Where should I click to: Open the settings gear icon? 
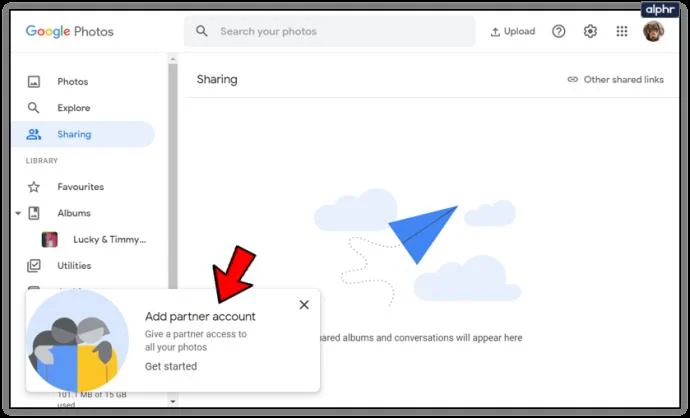point(590,31)
